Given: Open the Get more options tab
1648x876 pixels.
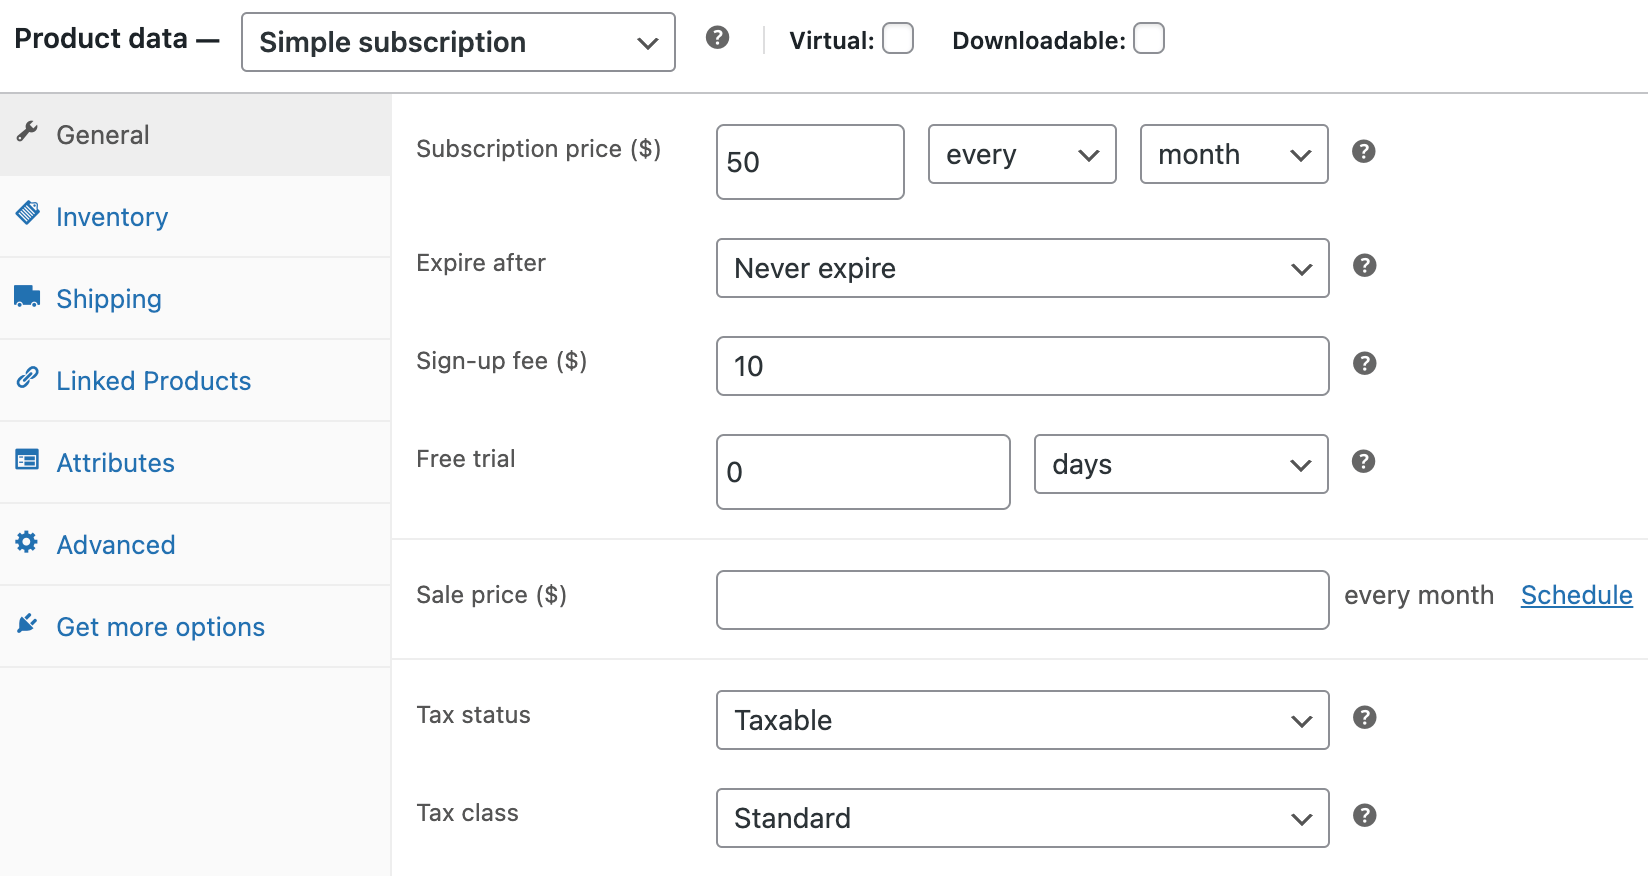Looking at the screenshot, I should click(x=195, y=627).
